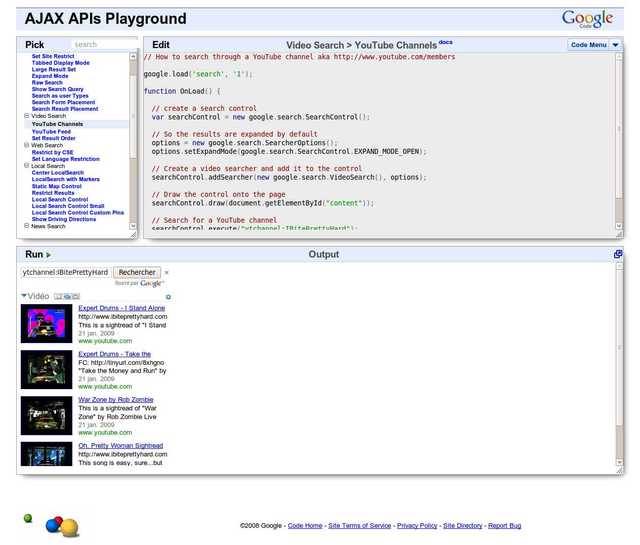The image size is (640, 545).
Task: Select Set Result Order sample
Action: pyautogui.click(x=53, y=138)
